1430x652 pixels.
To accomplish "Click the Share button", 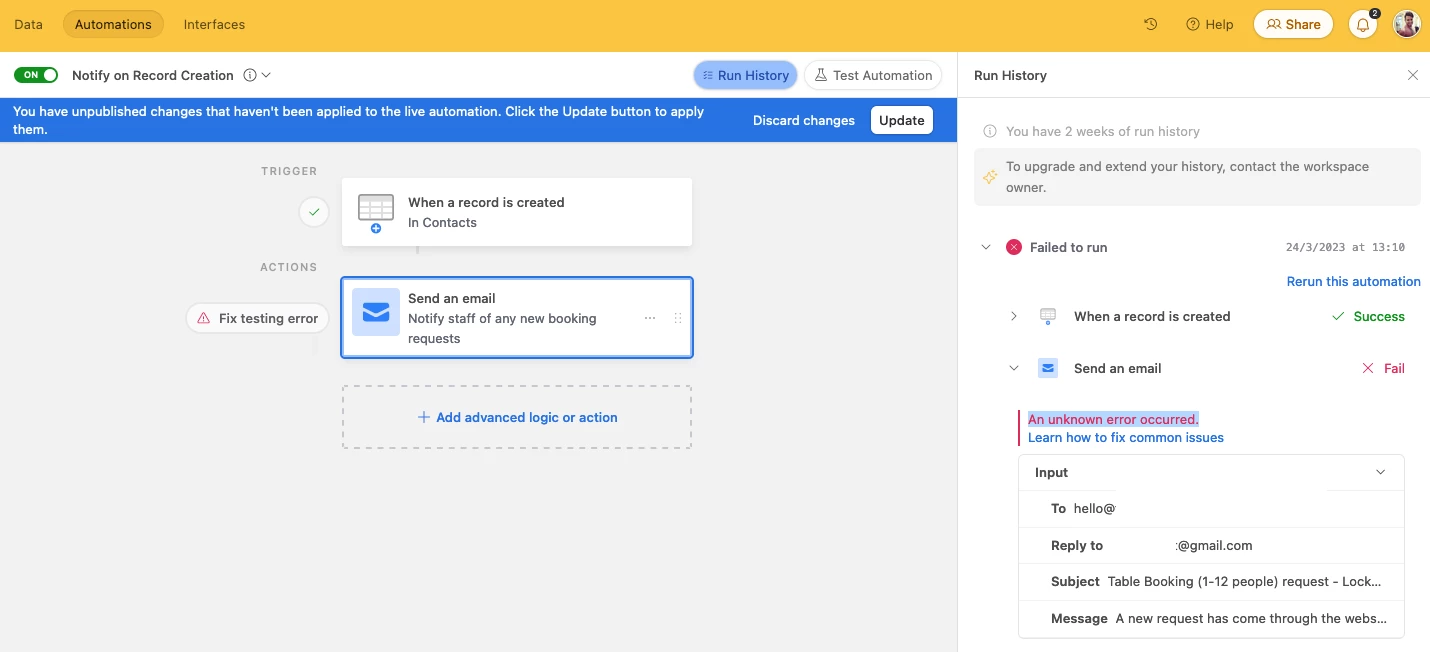I will [x=1293, y=24].
